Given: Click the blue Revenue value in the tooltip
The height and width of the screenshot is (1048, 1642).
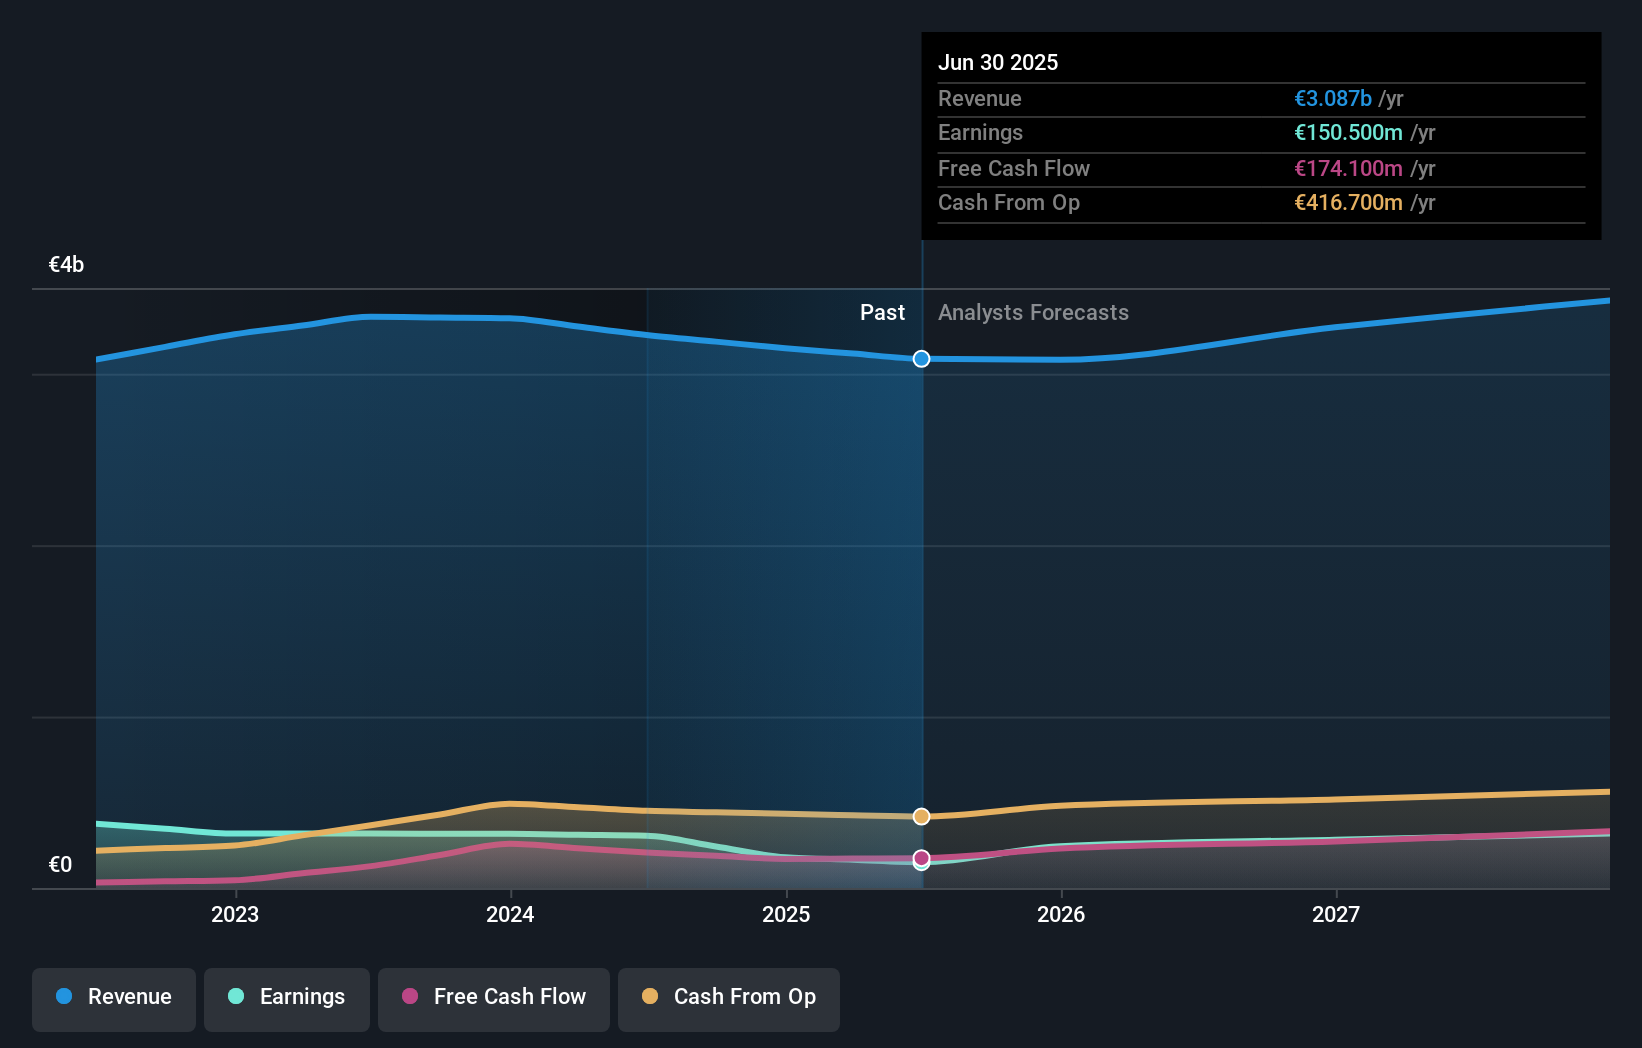Looking at the screenshot, I should pyautogui.click(x=1331, y=98).
